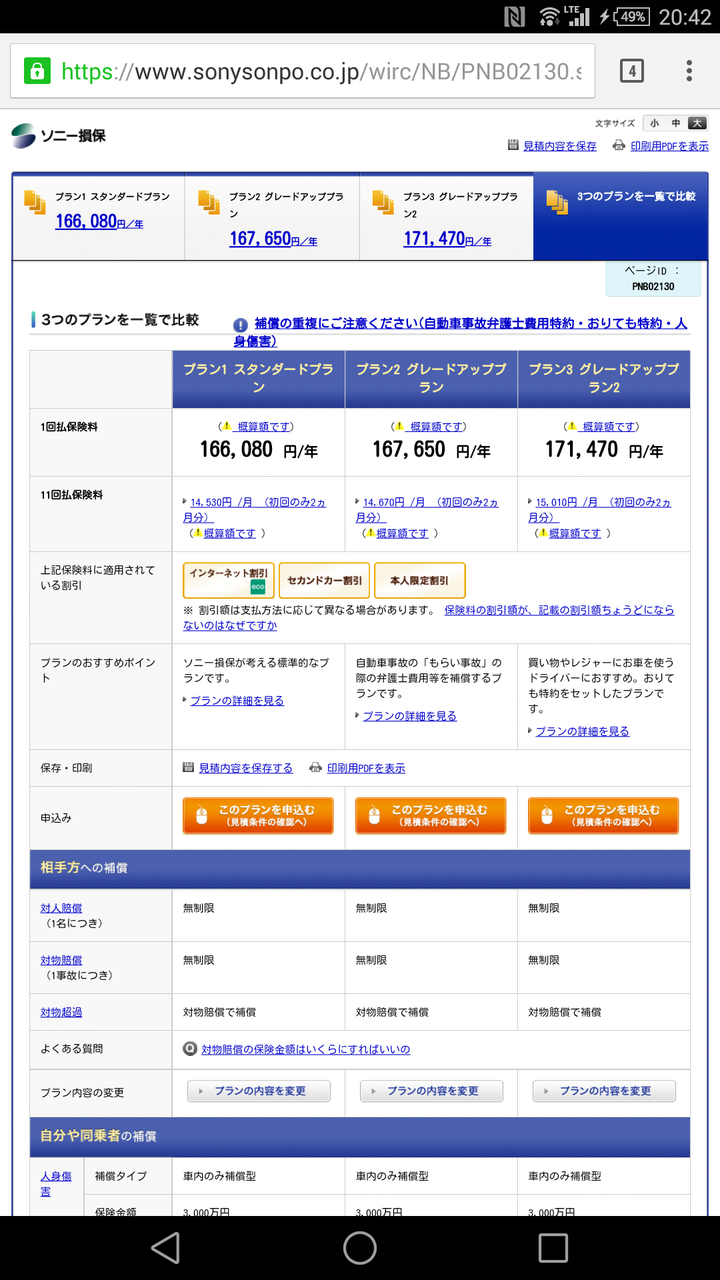The width and height of the screenshot is (720, 1280).
Task: Click 印刷用PDFを表示 in the 保存・印刷 row
Action: 366,768
